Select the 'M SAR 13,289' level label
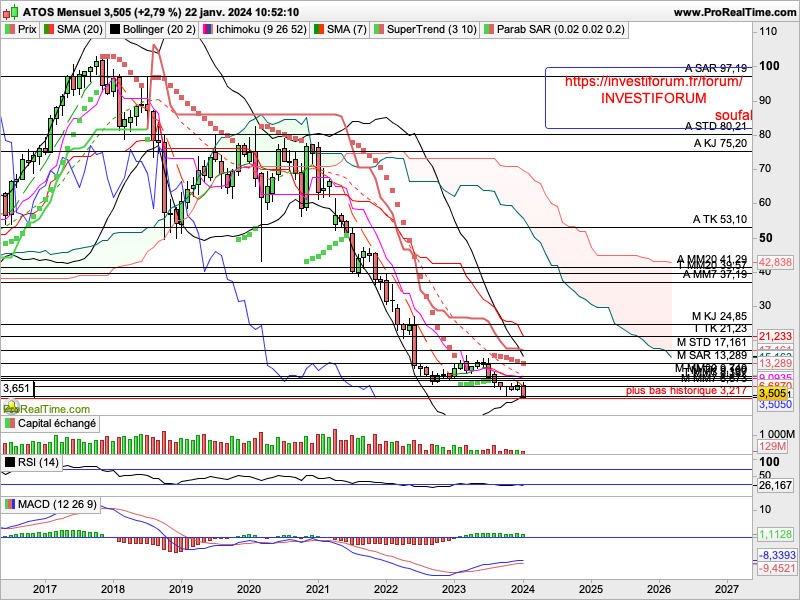 [712, 355]
